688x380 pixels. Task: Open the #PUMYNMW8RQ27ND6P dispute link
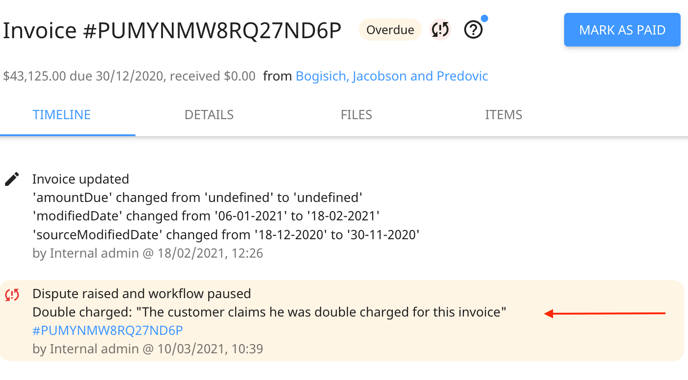click(108, 330)
